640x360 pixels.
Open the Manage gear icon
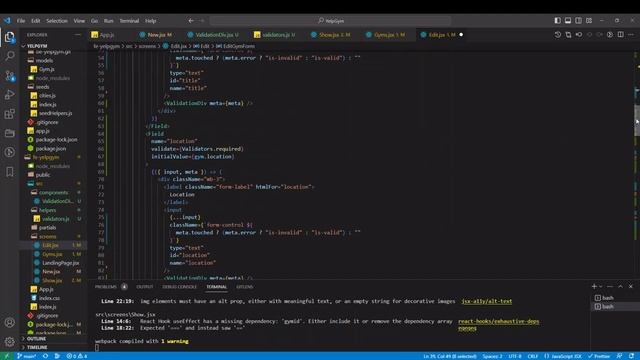click(x=9, y=341)
